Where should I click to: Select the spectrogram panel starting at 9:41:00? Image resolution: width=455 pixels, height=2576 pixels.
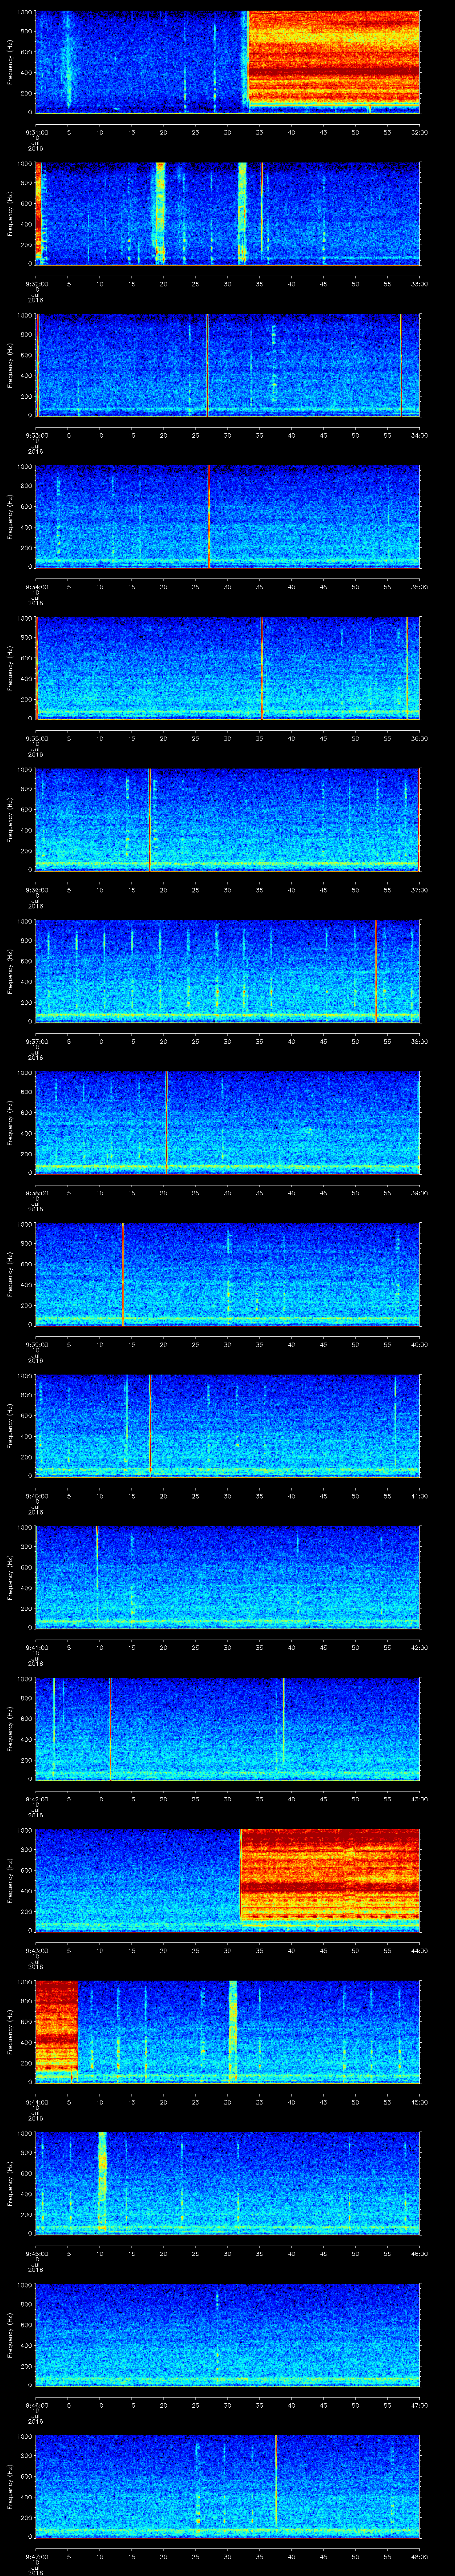click(x=227, y=1577)
